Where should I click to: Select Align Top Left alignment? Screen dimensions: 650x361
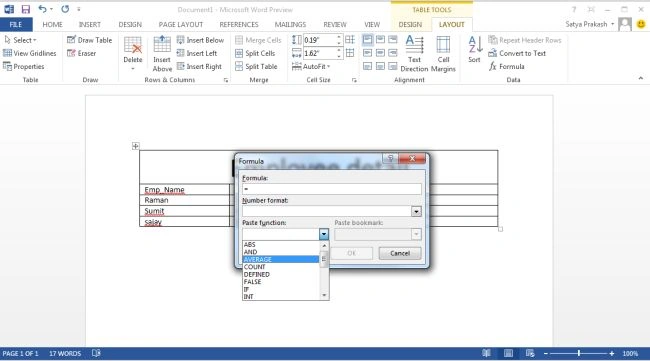(367, 40)
